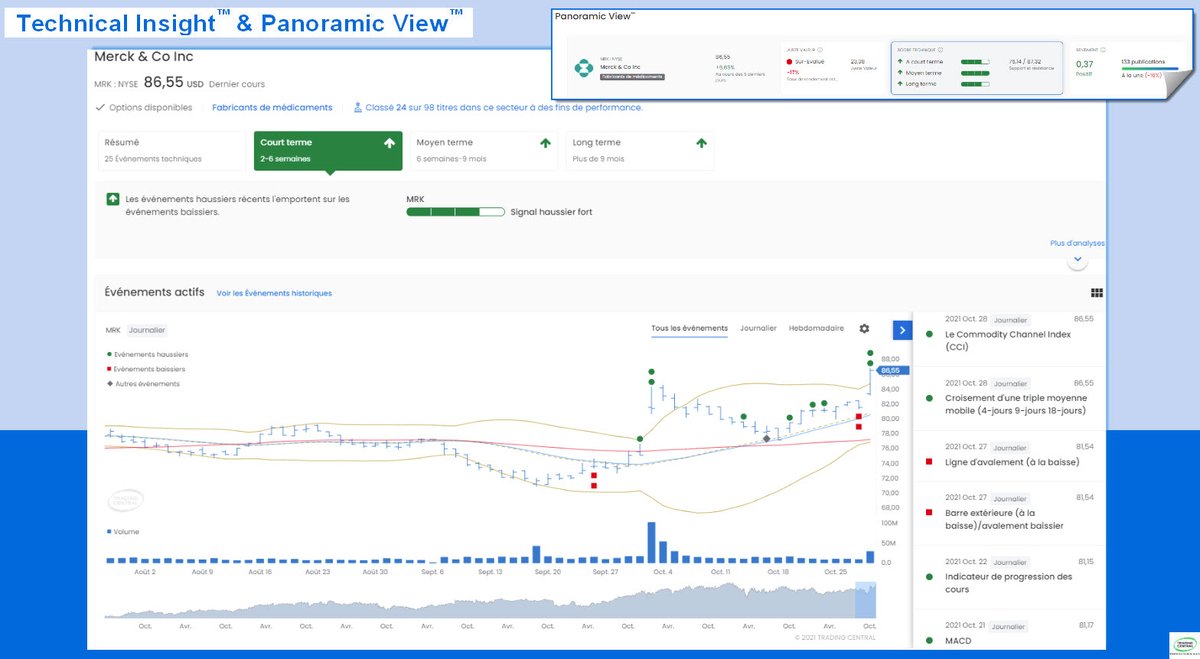Click Long terme row in Panoramic View

click(945, 83)
